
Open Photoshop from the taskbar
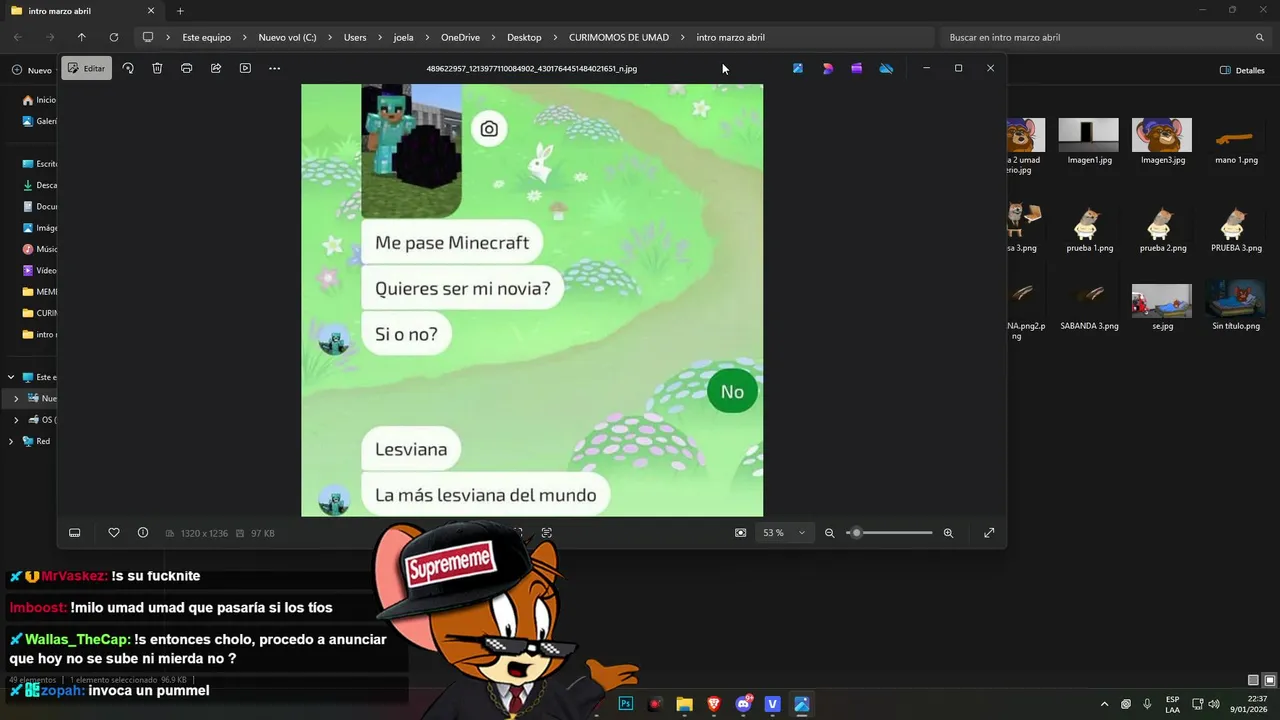tap(626, 704)
